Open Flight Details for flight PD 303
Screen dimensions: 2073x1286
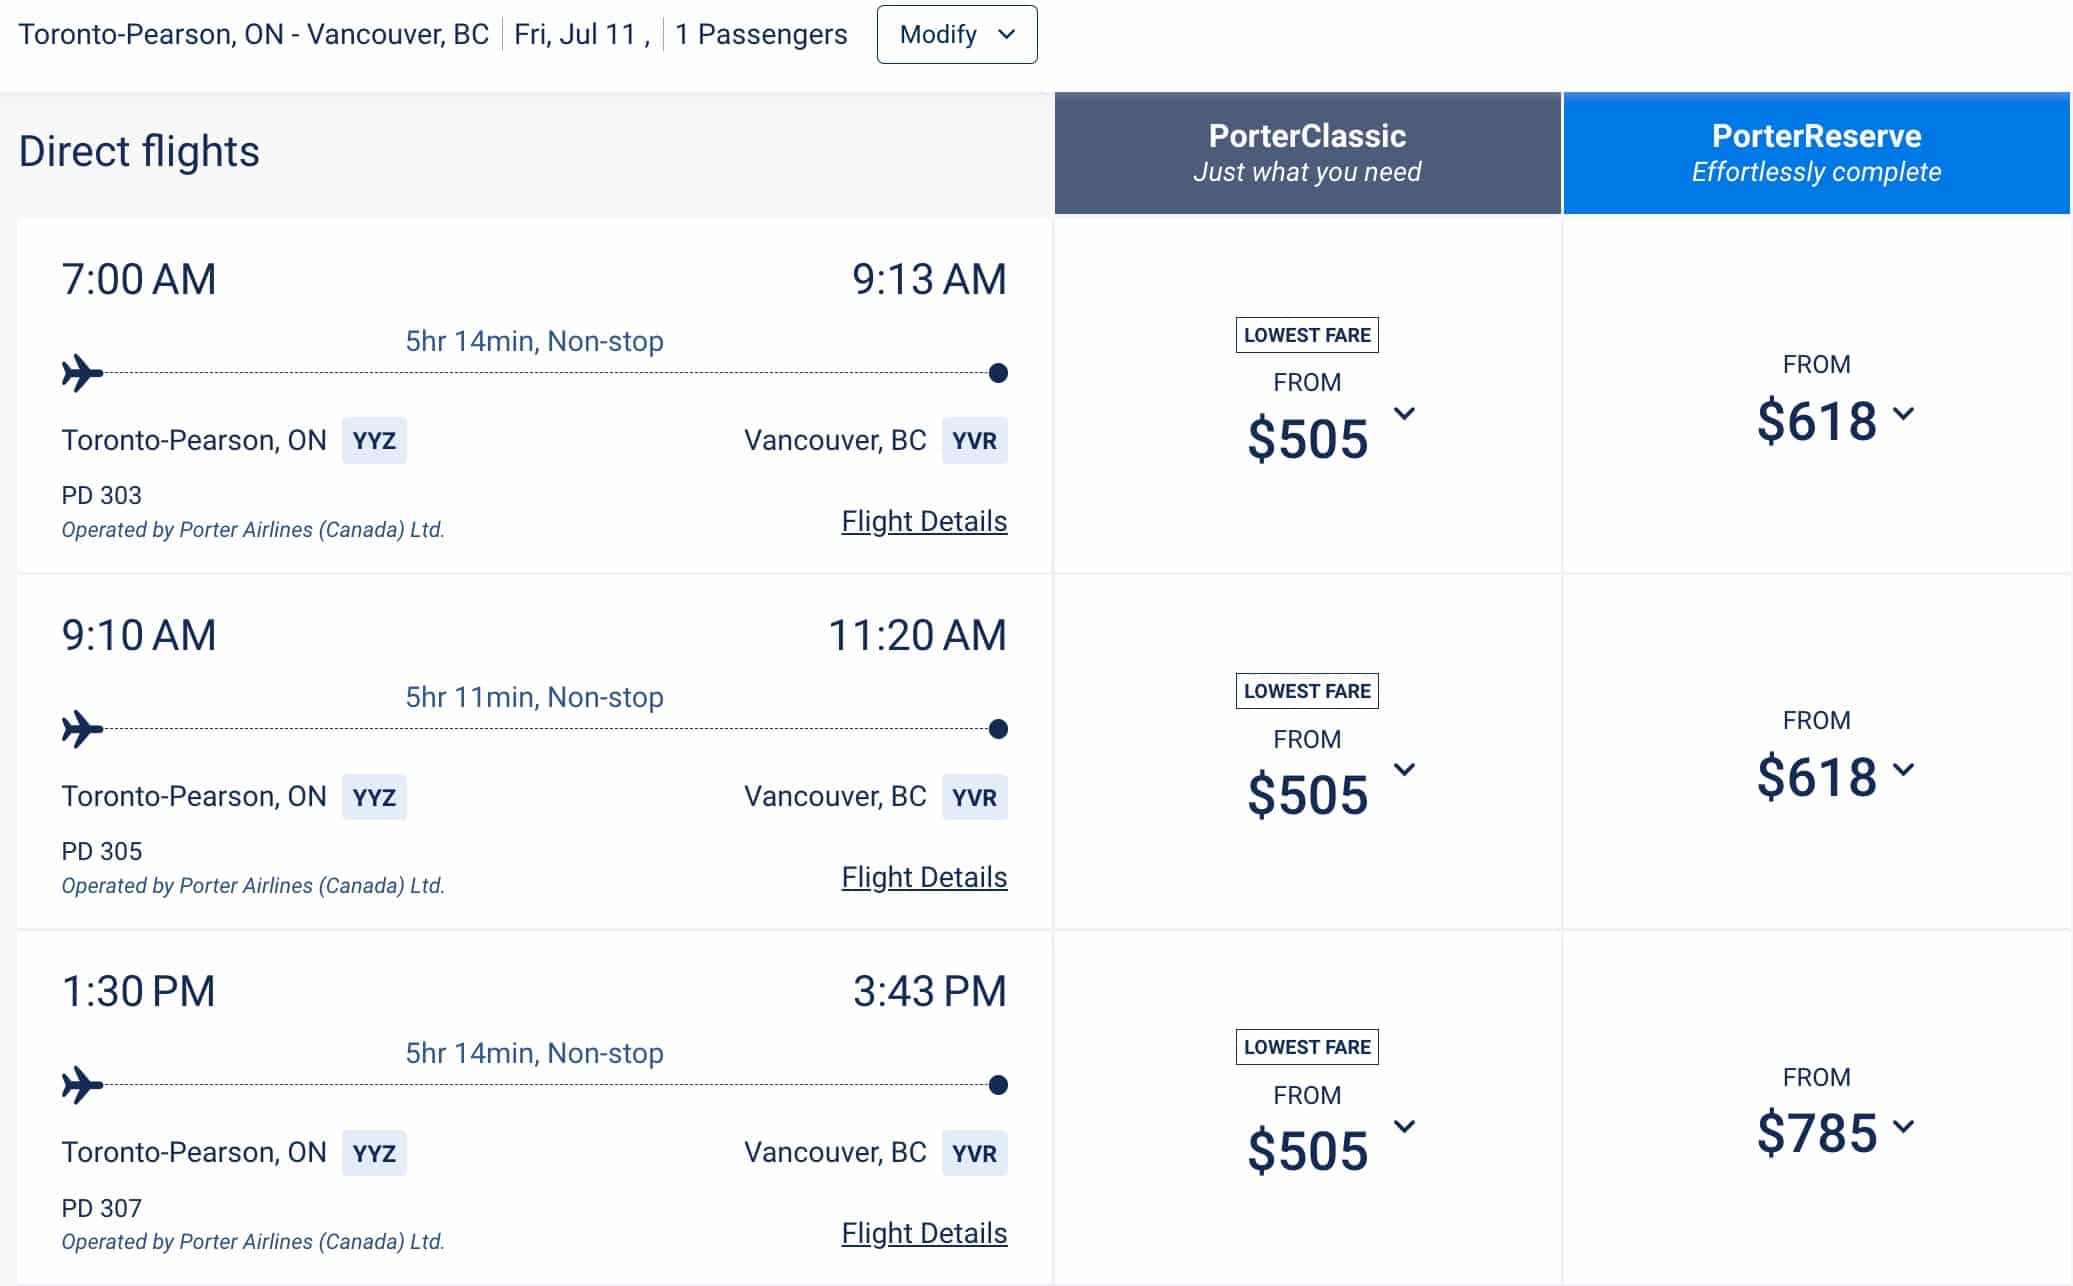click(924, 521)
